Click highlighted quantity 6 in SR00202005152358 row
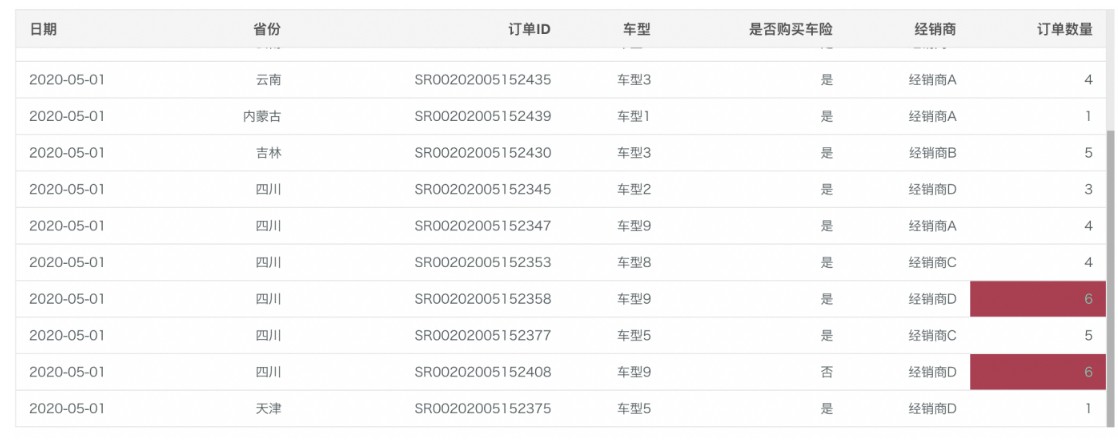1118x440 pixels. tap(1038, 300)
